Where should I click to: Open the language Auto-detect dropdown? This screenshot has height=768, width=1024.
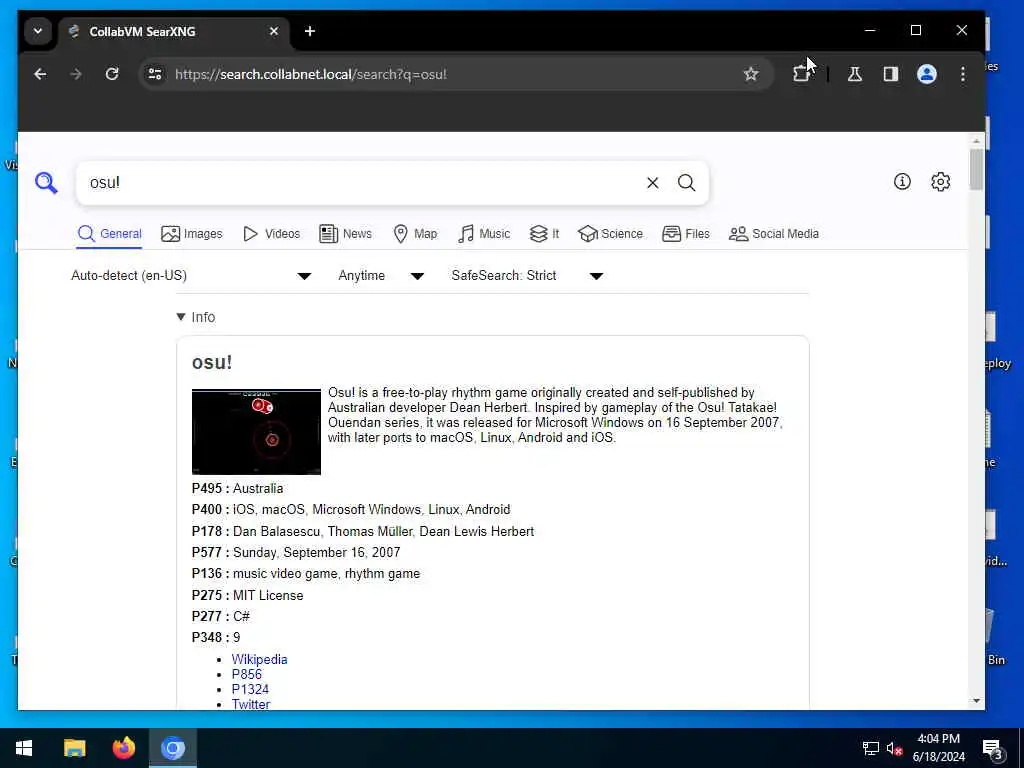pos(191,276)
